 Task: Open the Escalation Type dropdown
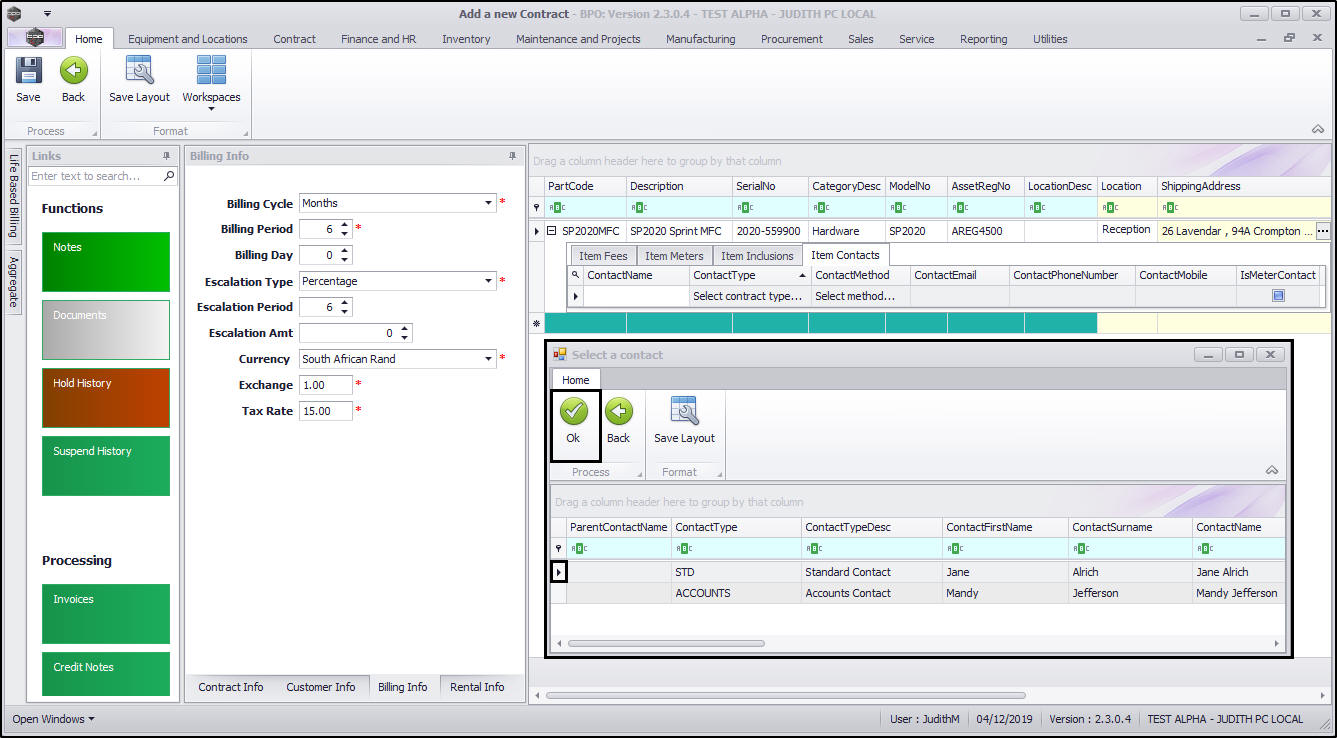click(489, 281)
